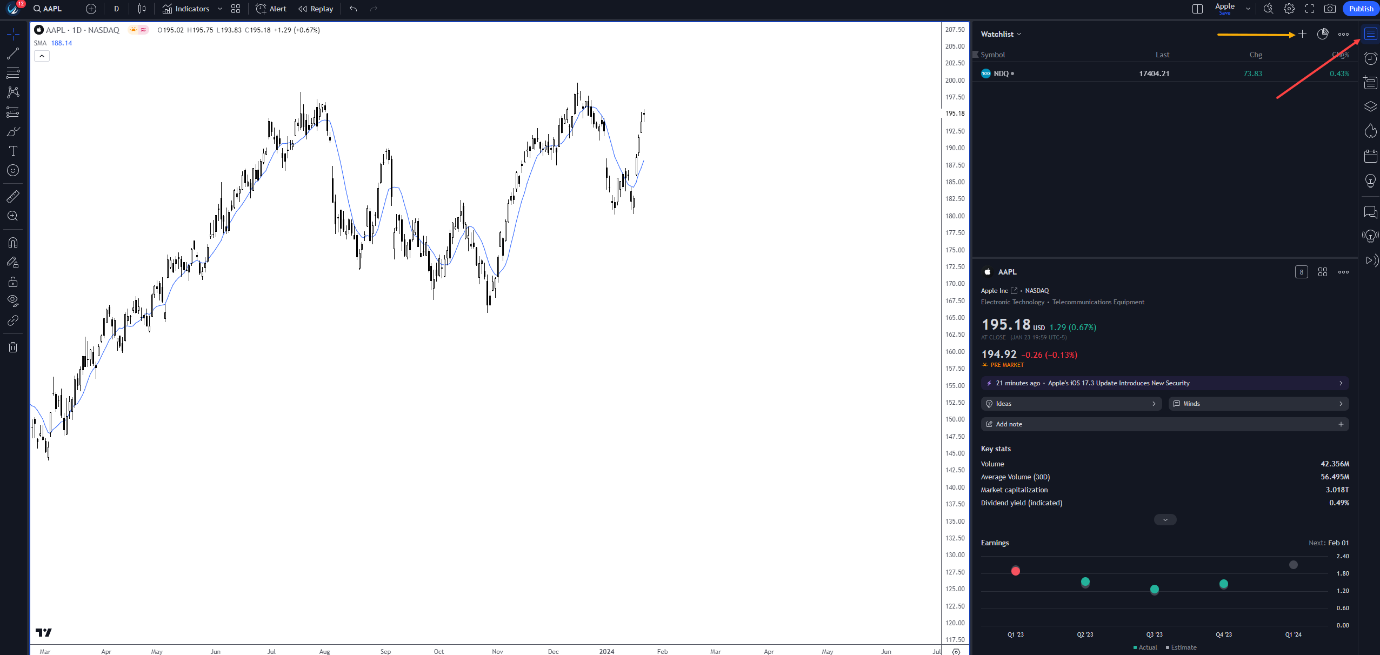The image size is (1380, 655).
Task: Toggle the Estimate earnings legend
Action: pyautogui.click(x=1180, y=647)
